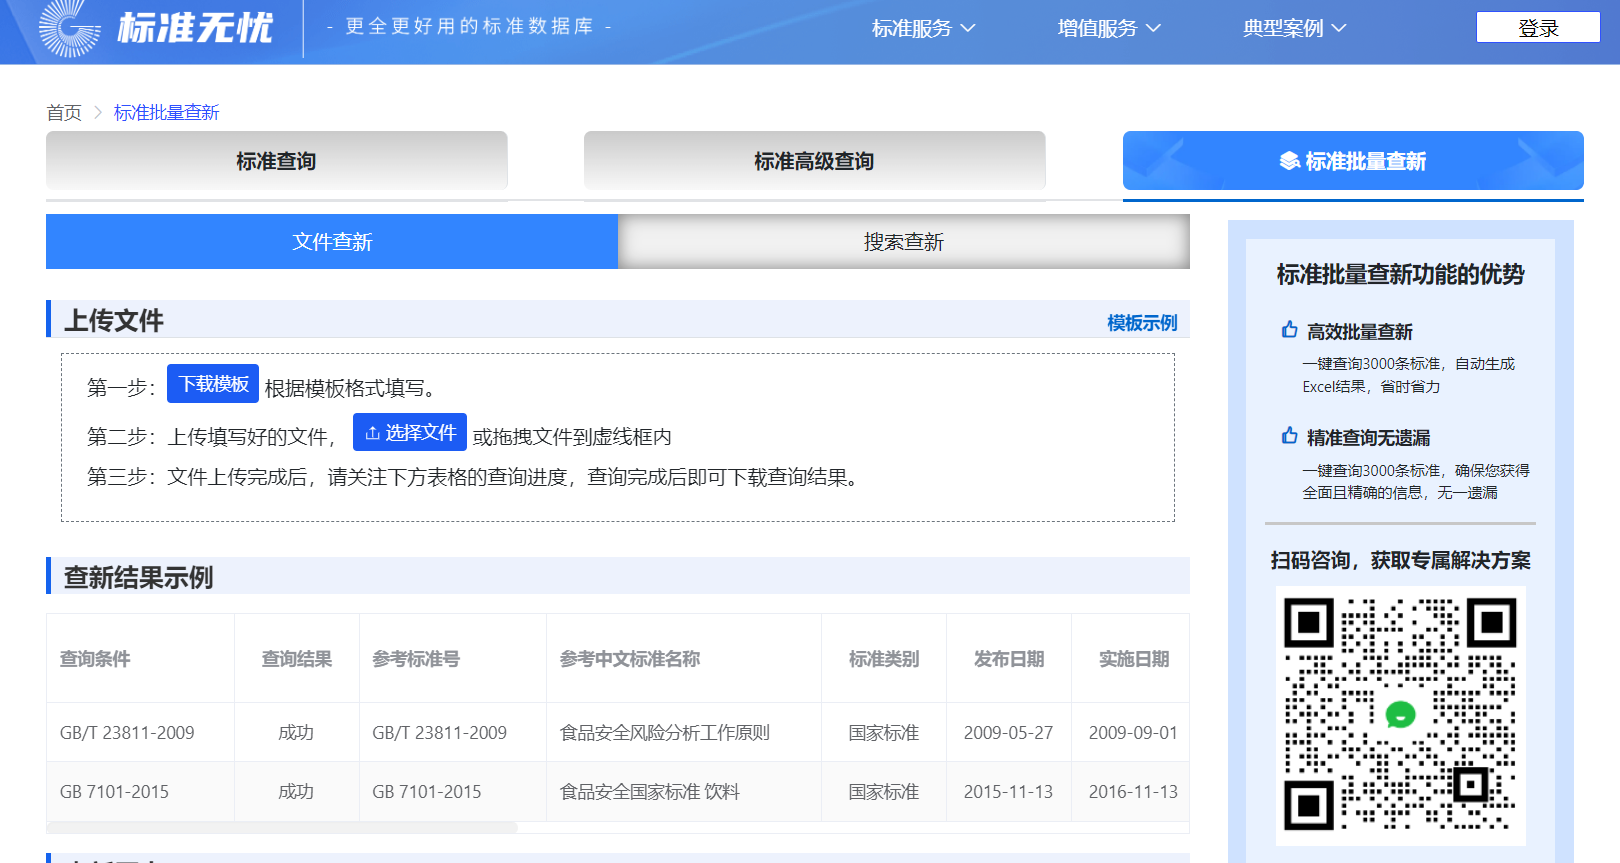Image resolution: width=1620 pixels, height=863 pixels.
Task: Expand the 典型案例 dropdown menu
Action: pyautogui.click(x=1295, y=28)
